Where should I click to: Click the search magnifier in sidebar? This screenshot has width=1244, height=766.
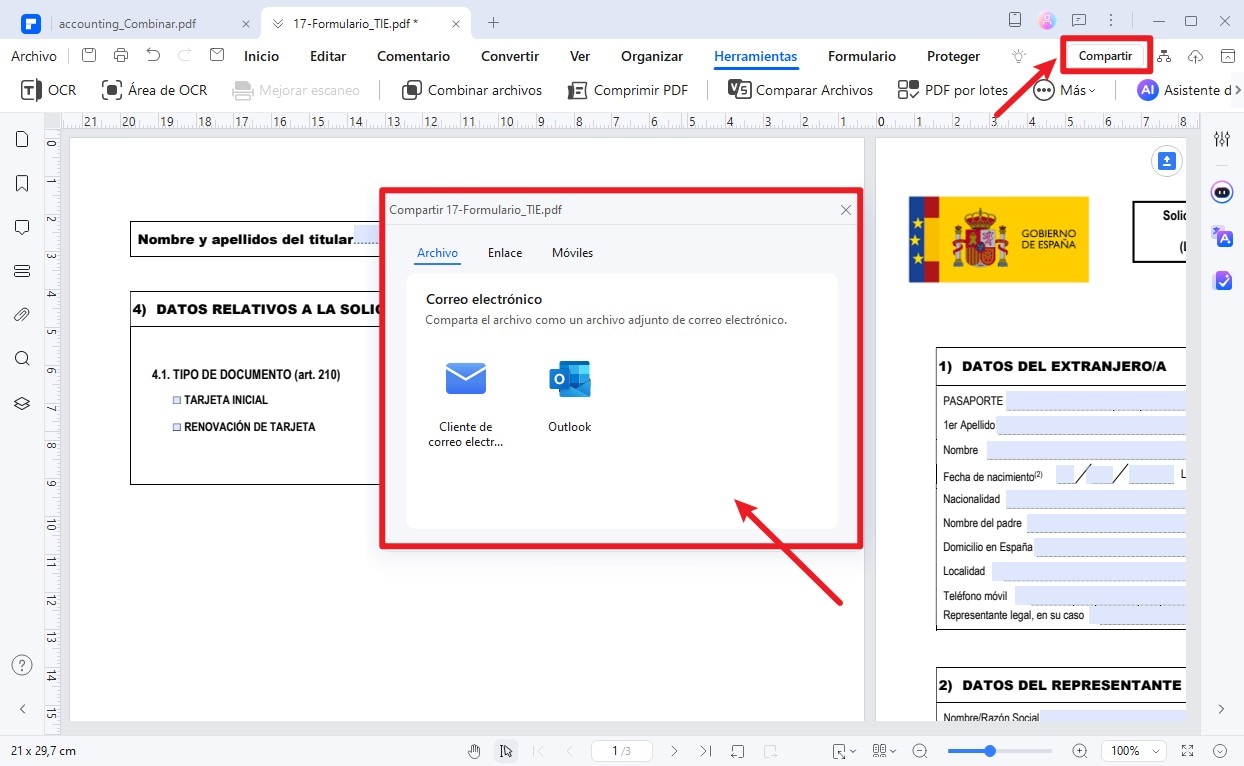point(22,359)
